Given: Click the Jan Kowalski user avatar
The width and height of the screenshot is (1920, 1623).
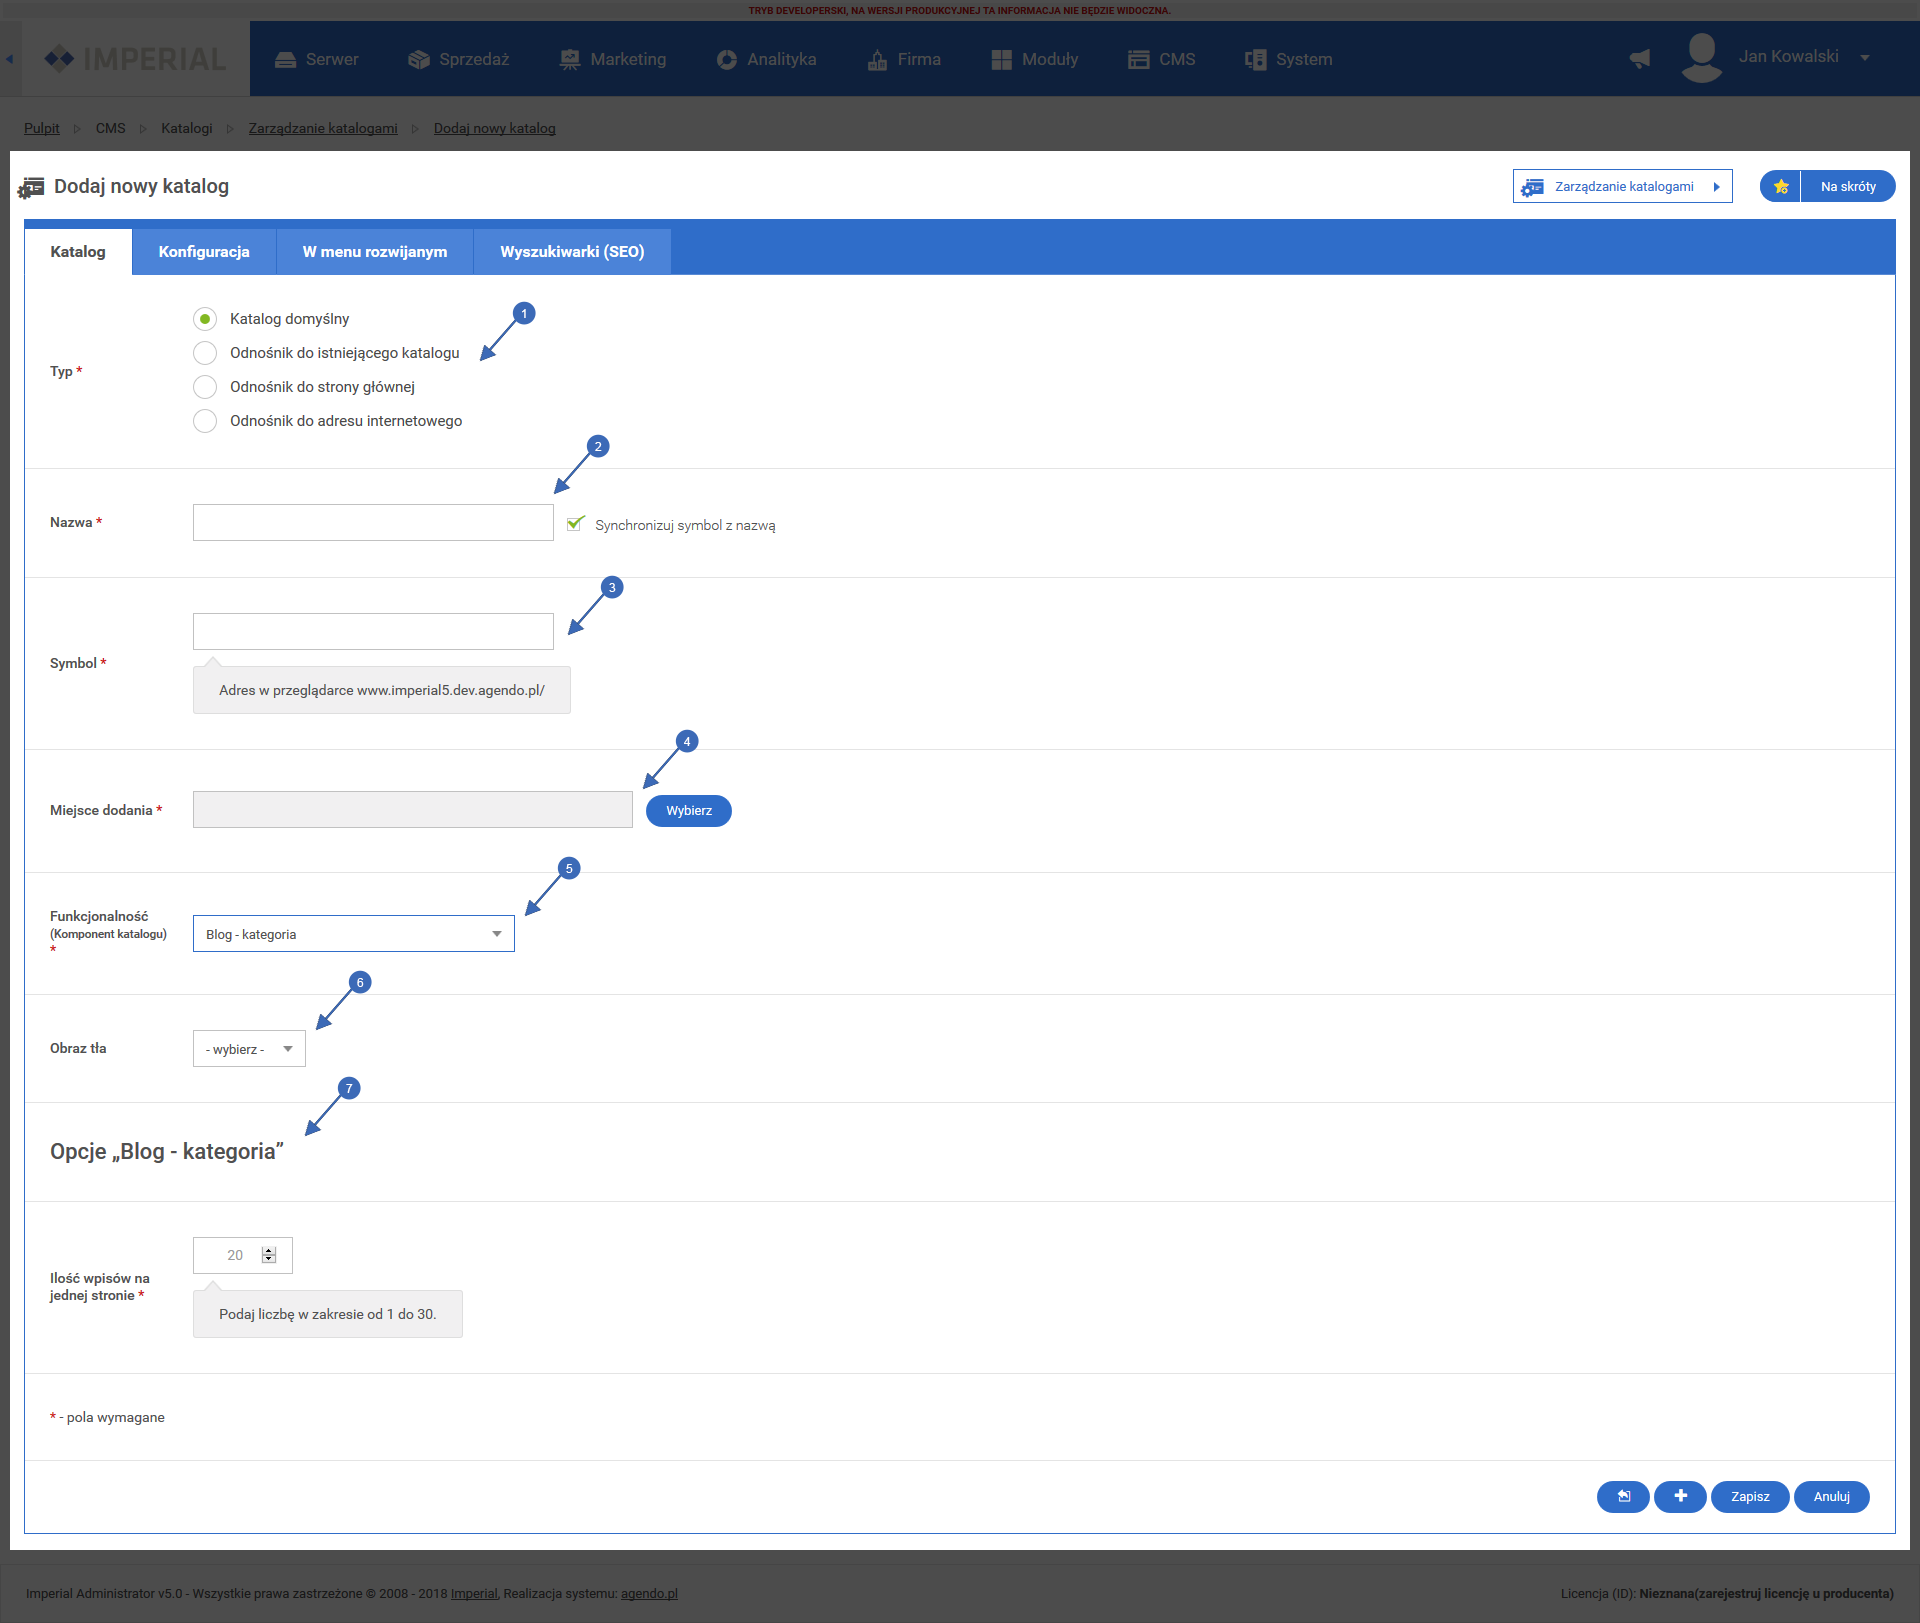Looking at the screenshot, I should [x=1701, y=58].
